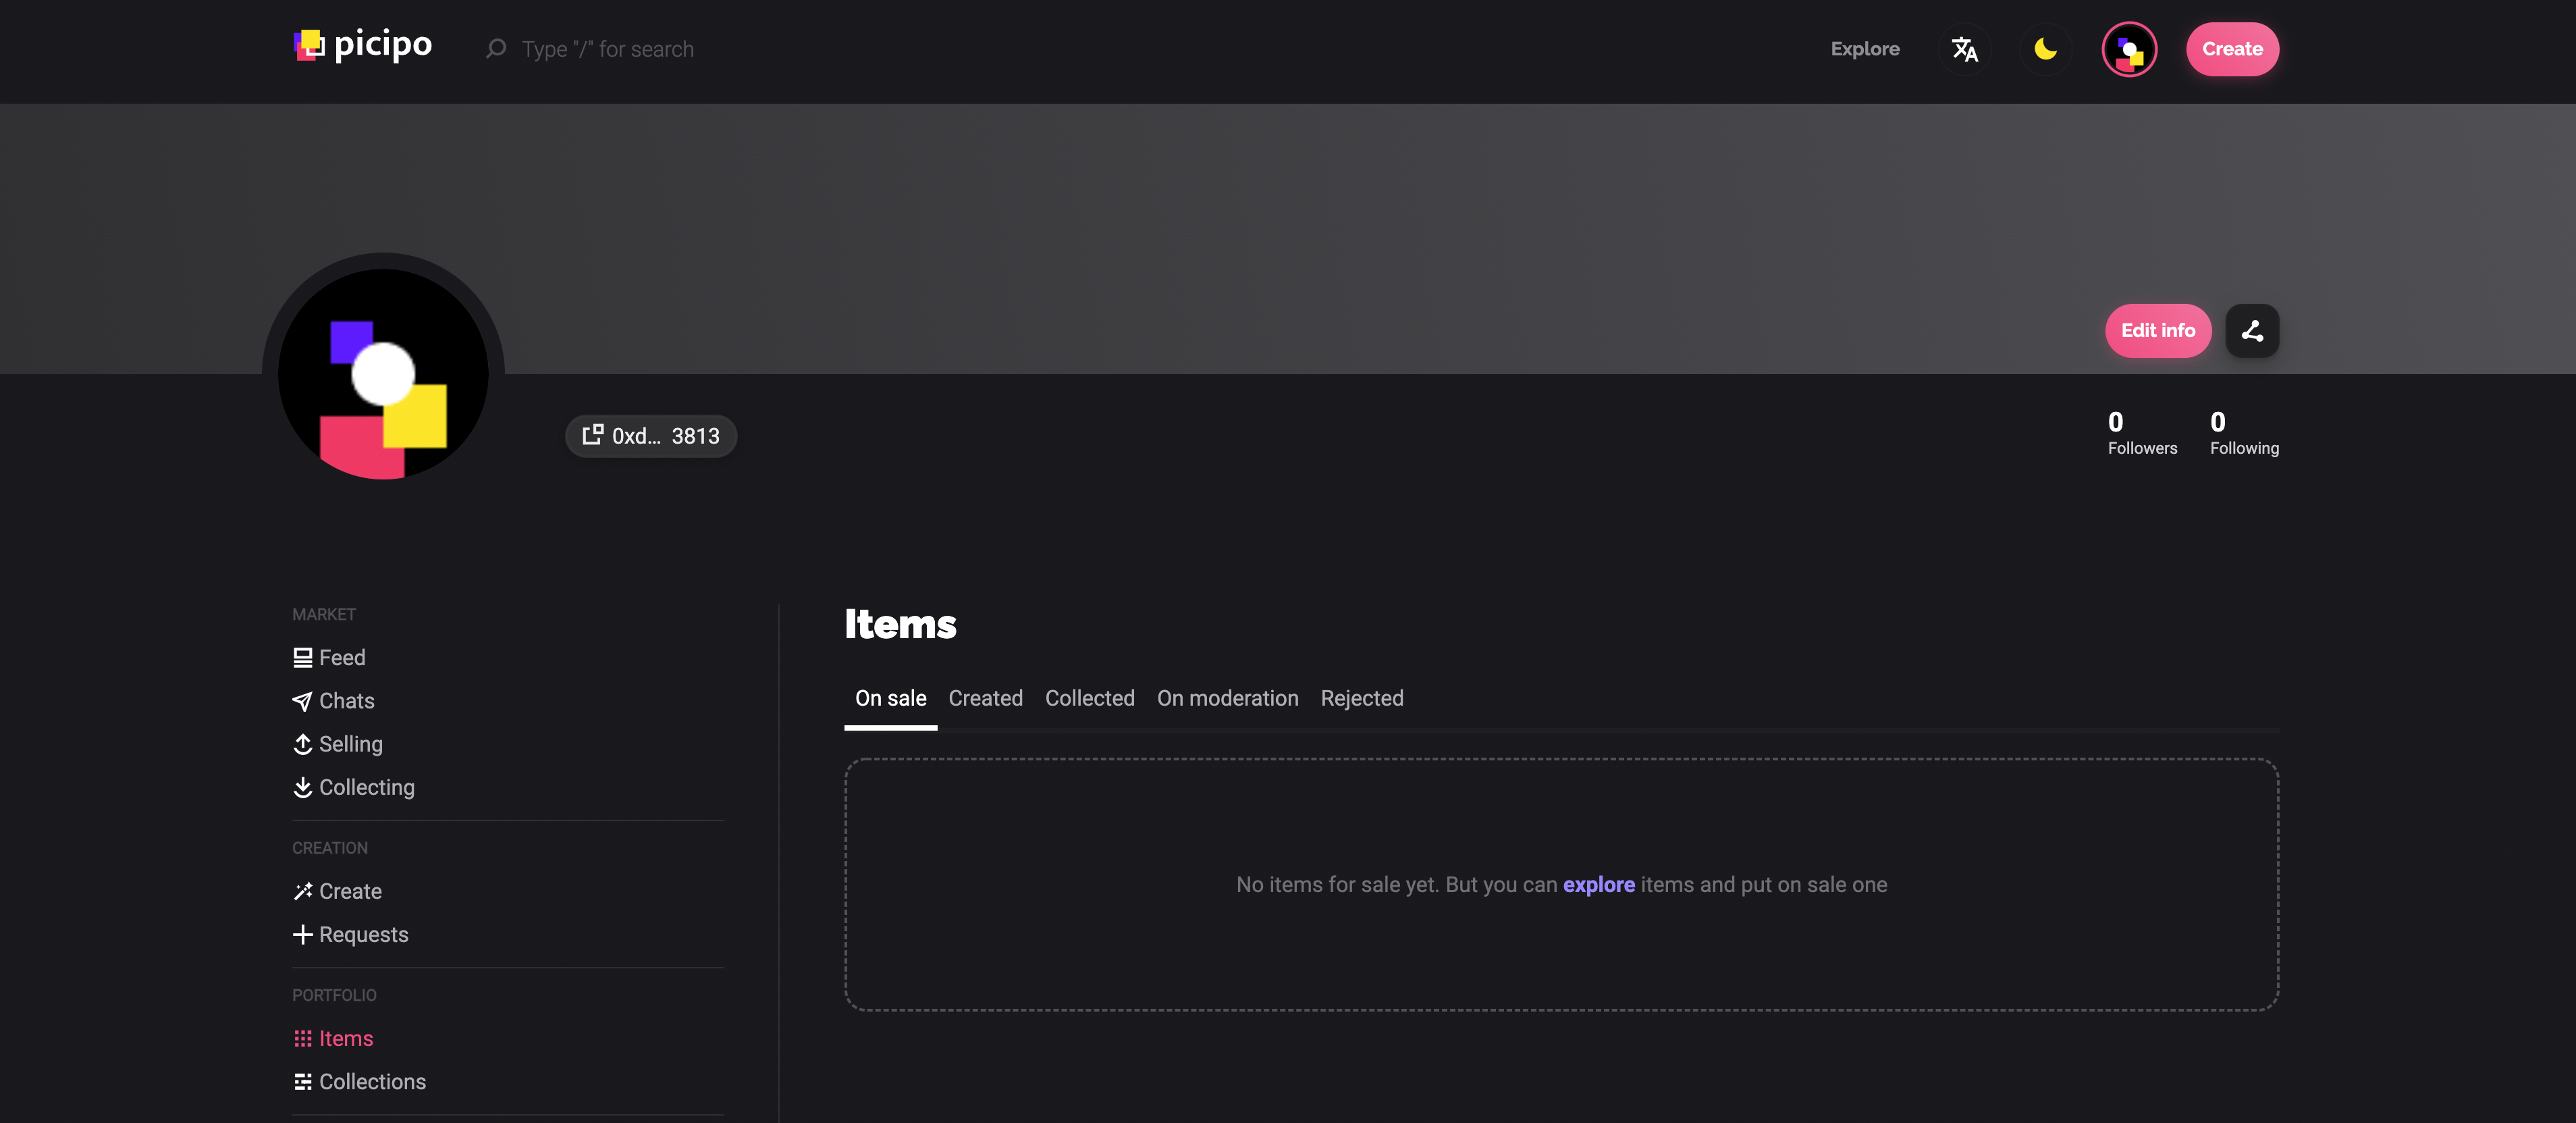
Task: Open Requests in the sidebar
Action: point(350,934)
